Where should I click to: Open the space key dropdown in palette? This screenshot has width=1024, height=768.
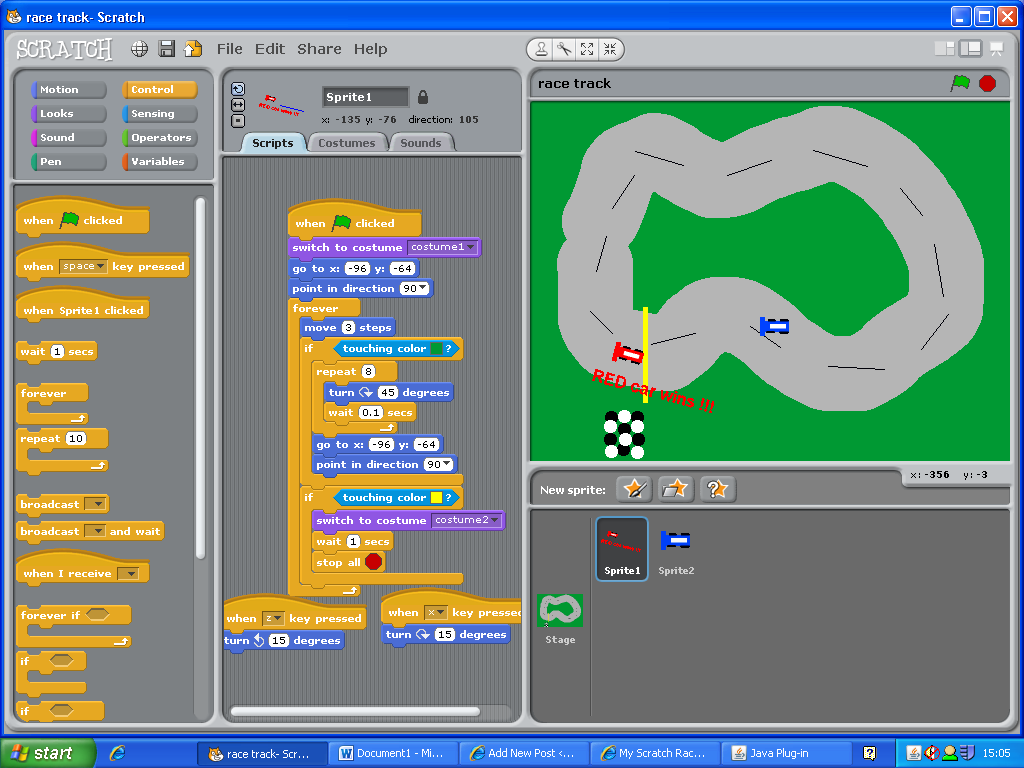84,266
